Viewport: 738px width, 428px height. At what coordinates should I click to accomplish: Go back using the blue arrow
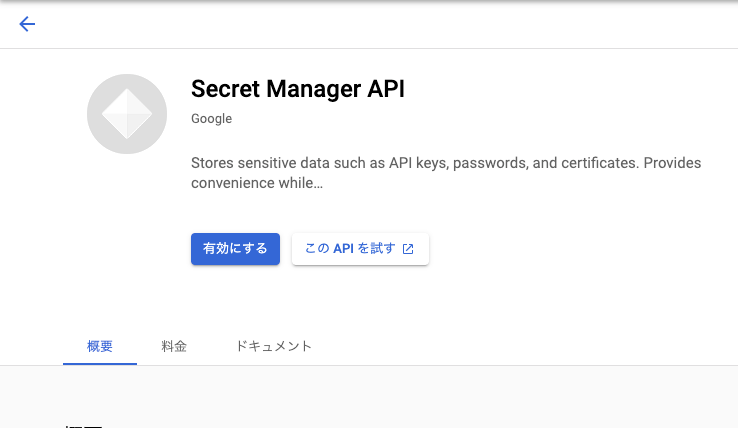click(x=27, y=24)
